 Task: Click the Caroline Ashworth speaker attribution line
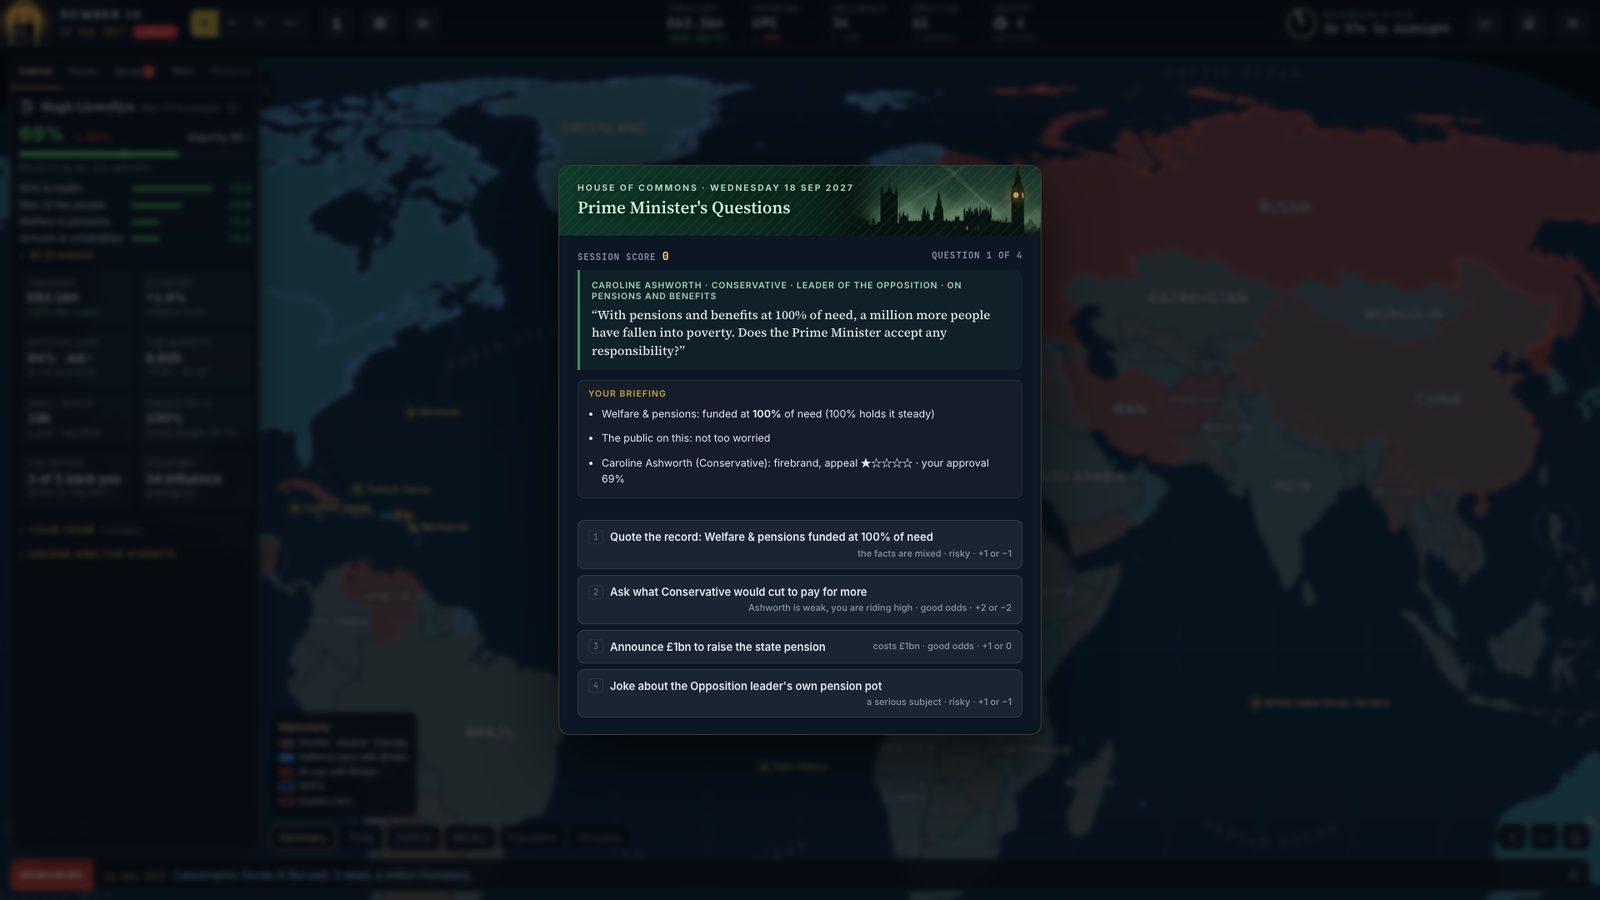[x=776, y=290]
